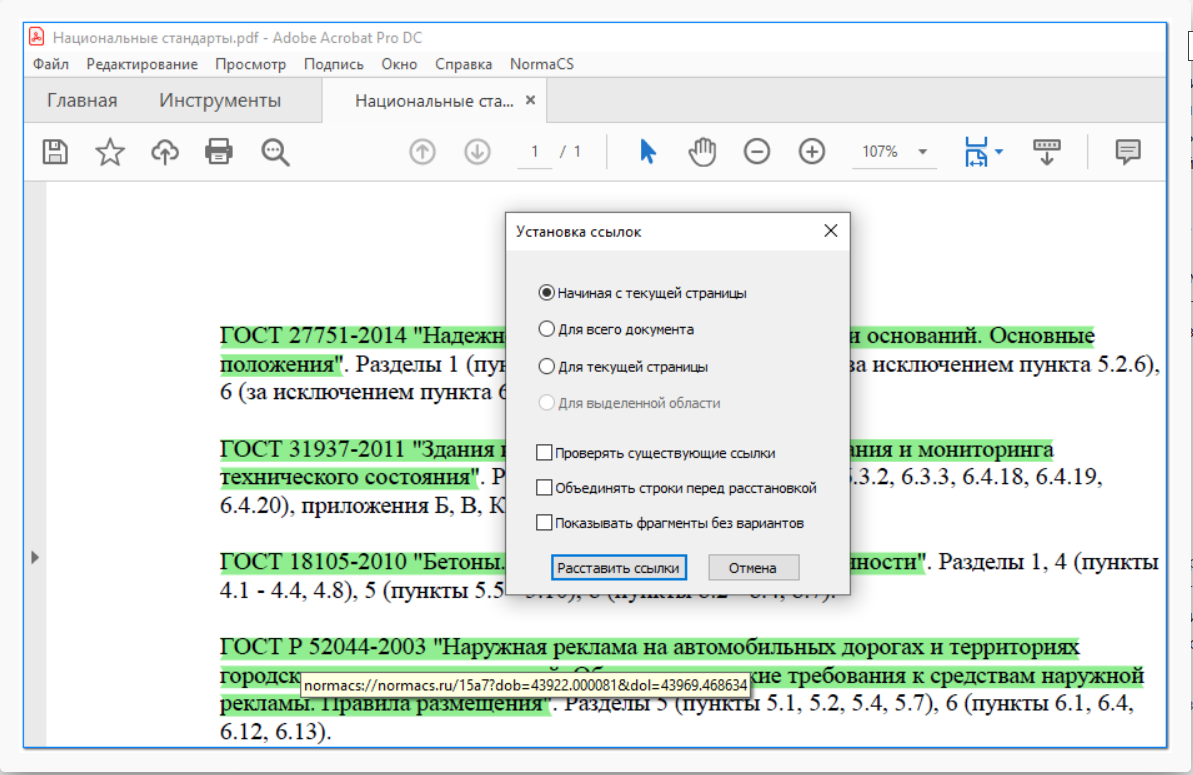Add document to favorites with star icon

pos(110,151)
